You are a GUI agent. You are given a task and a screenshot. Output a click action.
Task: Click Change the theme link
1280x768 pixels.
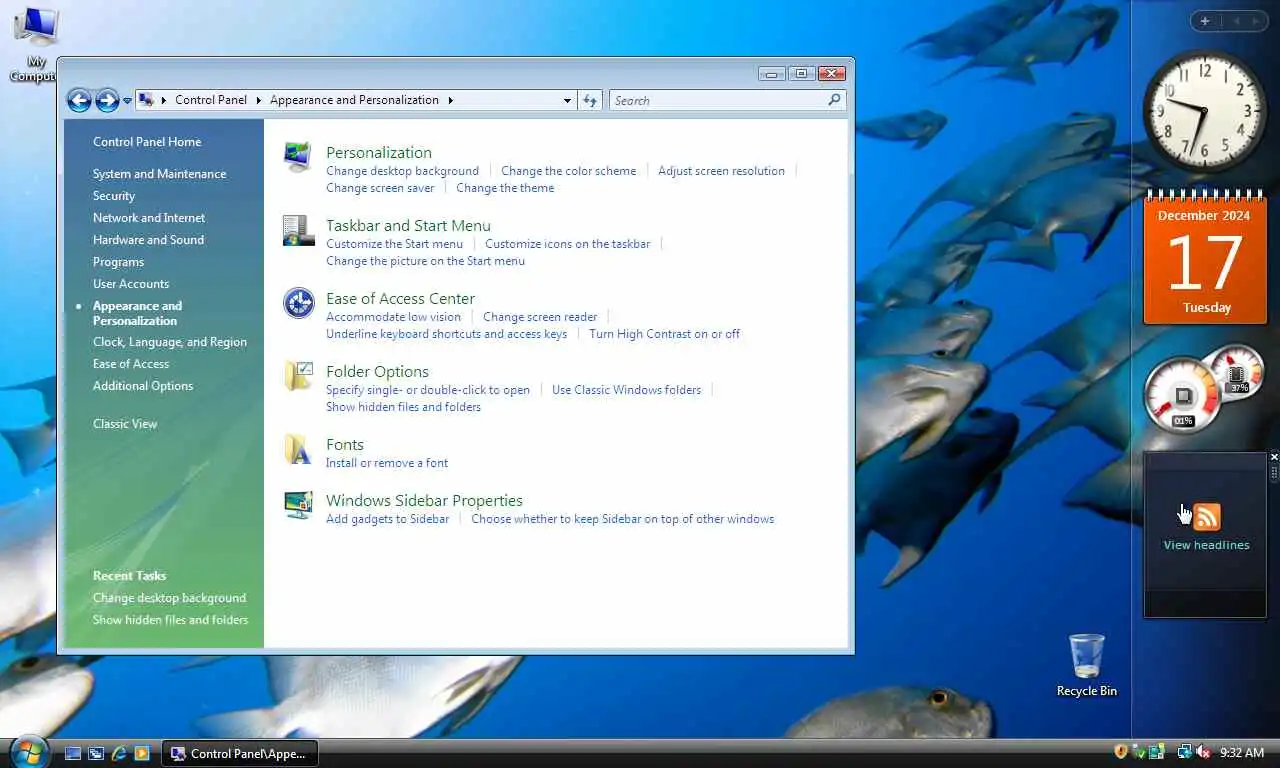505,188
